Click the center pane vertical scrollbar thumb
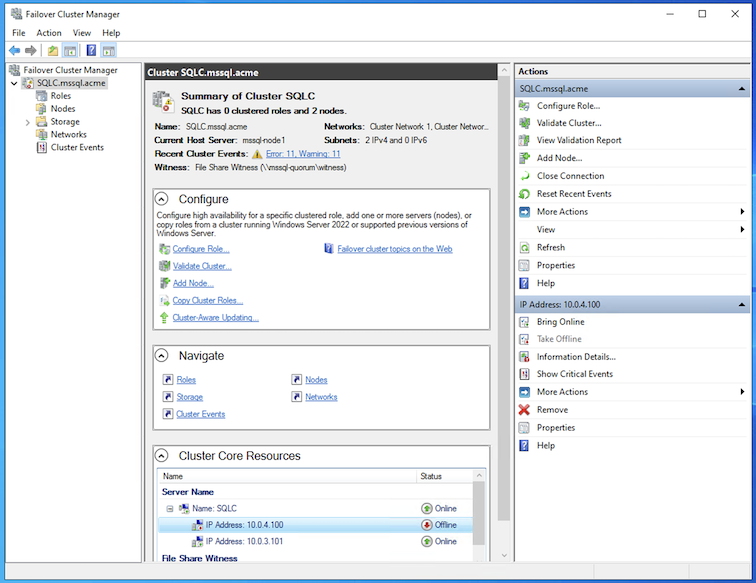Image resolution: width=756 pixels, height=583 pixels. click(x=503, y=300)
